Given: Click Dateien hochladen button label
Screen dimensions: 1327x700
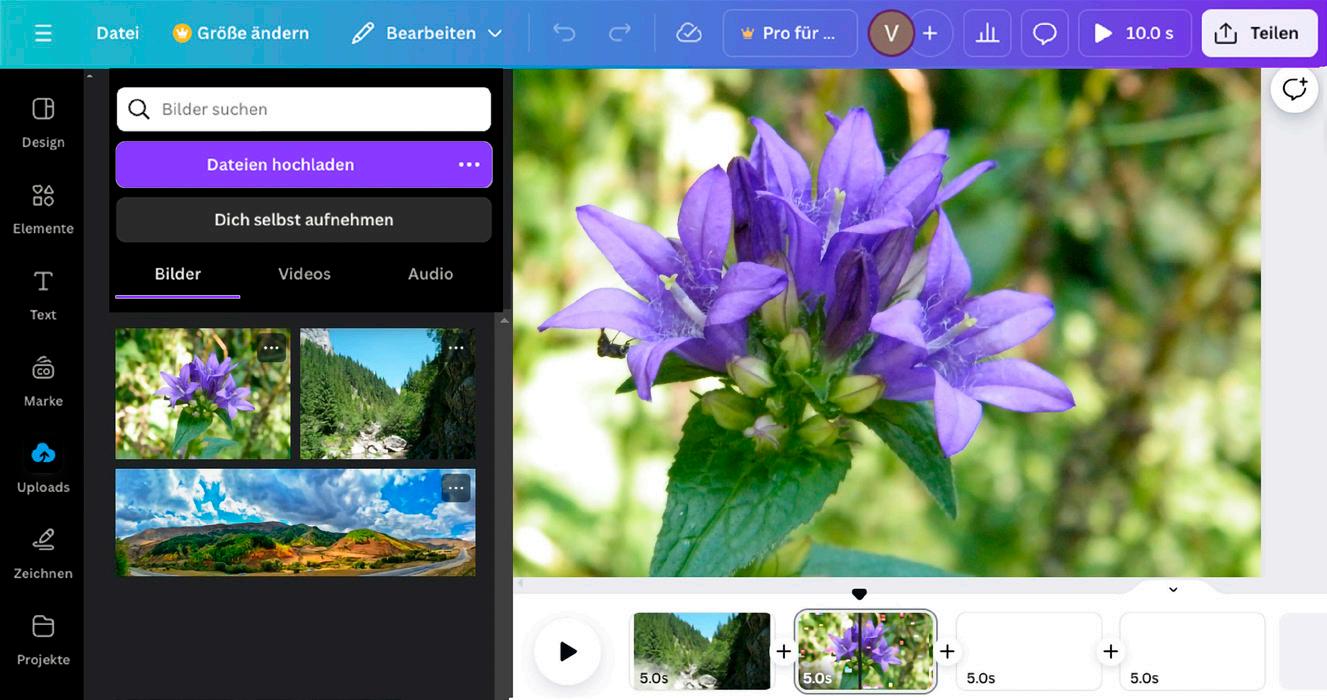Looking at the screenshot, I should 280,164.
